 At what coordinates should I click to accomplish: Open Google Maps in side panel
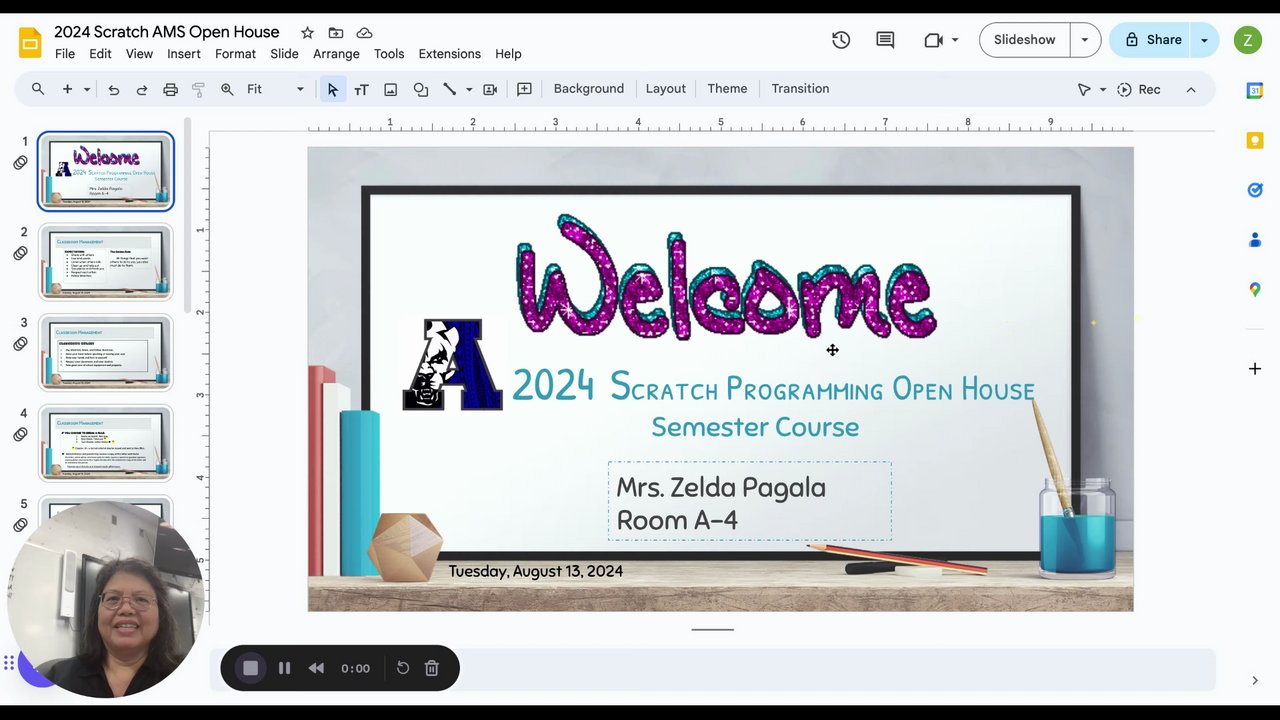coord(1255,289)
